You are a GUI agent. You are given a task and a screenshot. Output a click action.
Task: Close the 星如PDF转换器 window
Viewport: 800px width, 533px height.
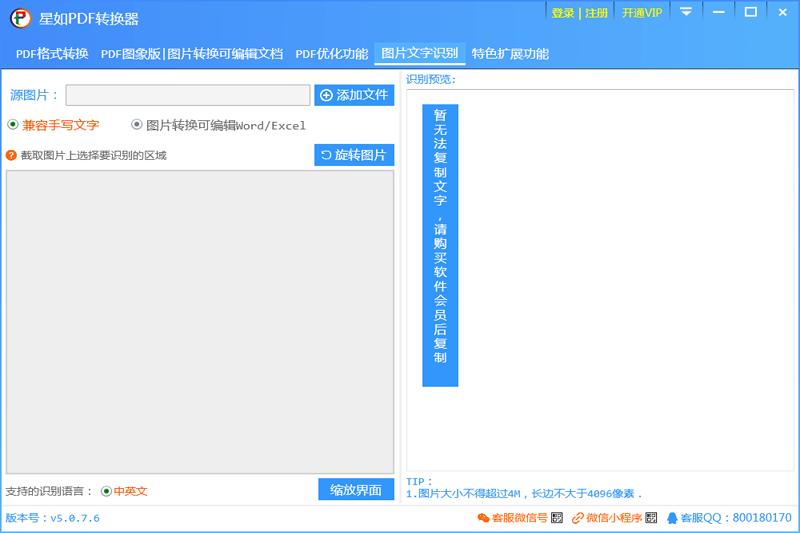(783, 12)
